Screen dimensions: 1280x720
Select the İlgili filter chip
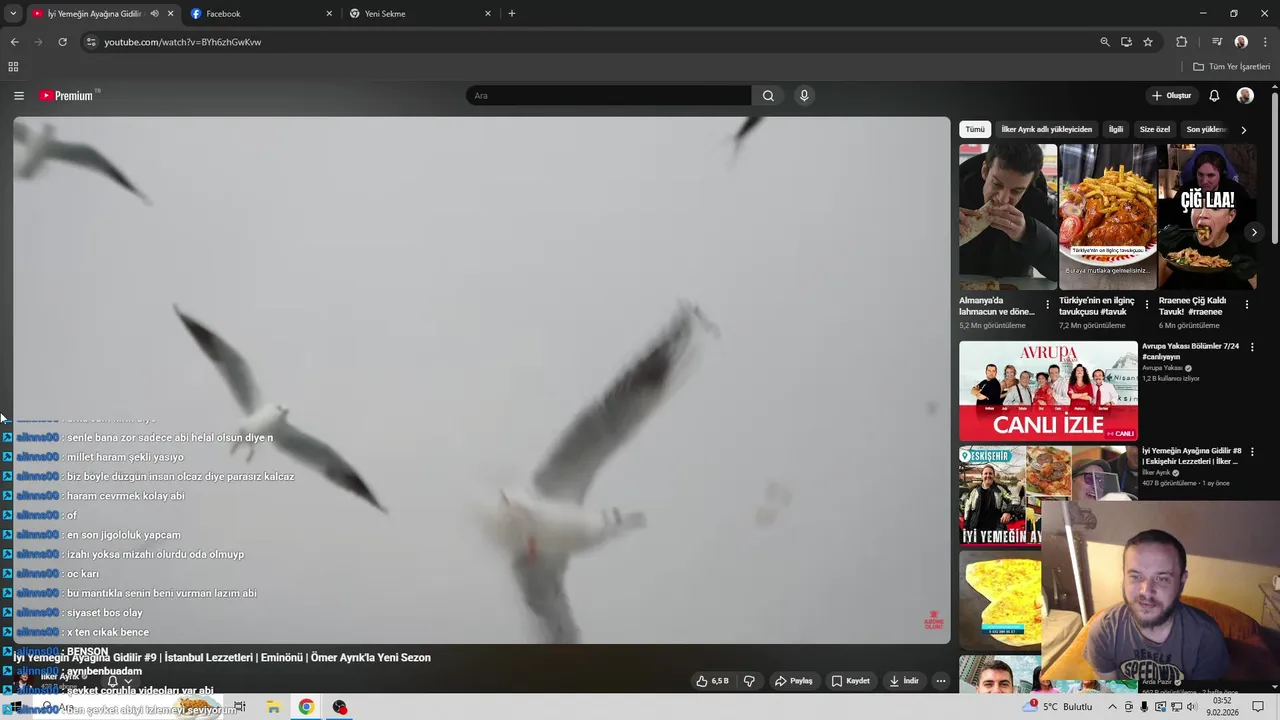[1116, 129]
